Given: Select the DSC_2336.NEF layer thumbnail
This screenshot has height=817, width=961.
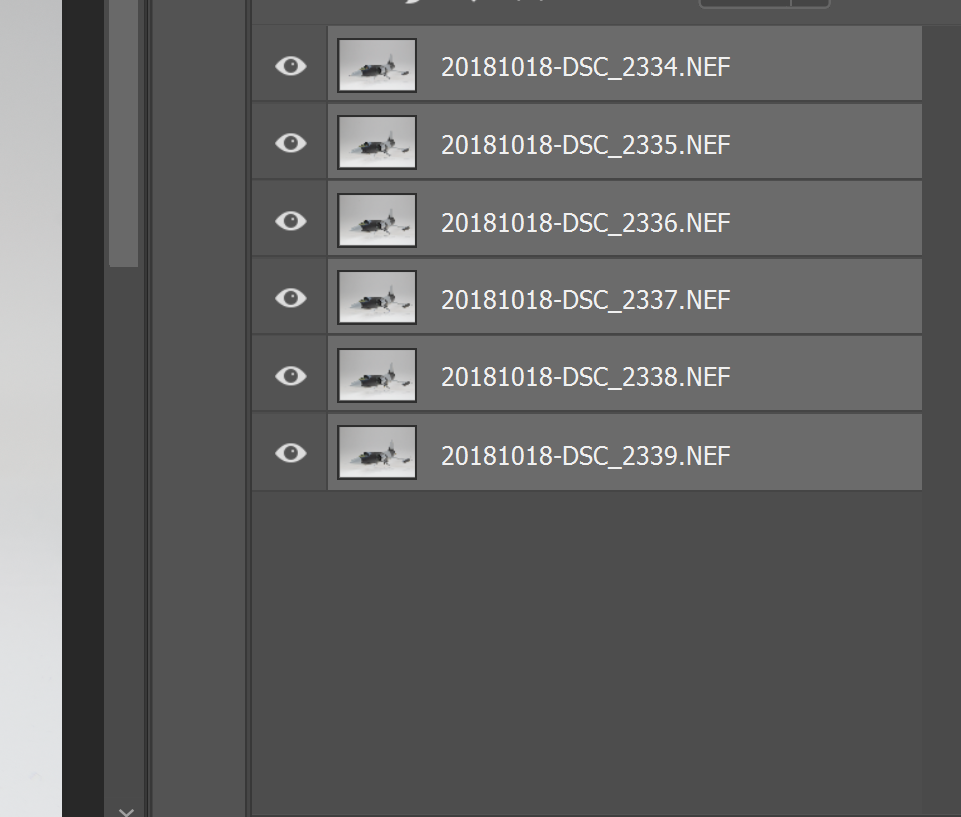Looking at the screenshot, I should (x=377, y=221).
